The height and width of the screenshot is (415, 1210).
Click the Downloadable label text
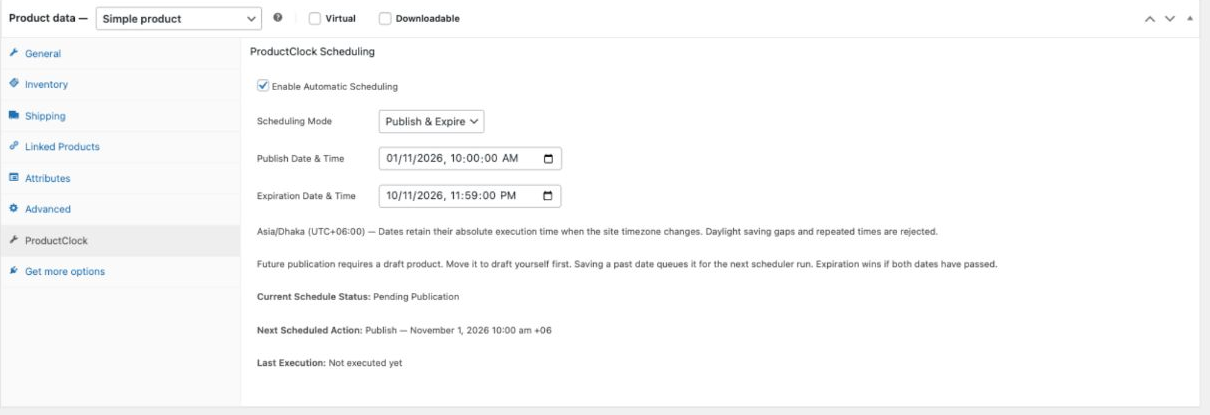[428, 18]
